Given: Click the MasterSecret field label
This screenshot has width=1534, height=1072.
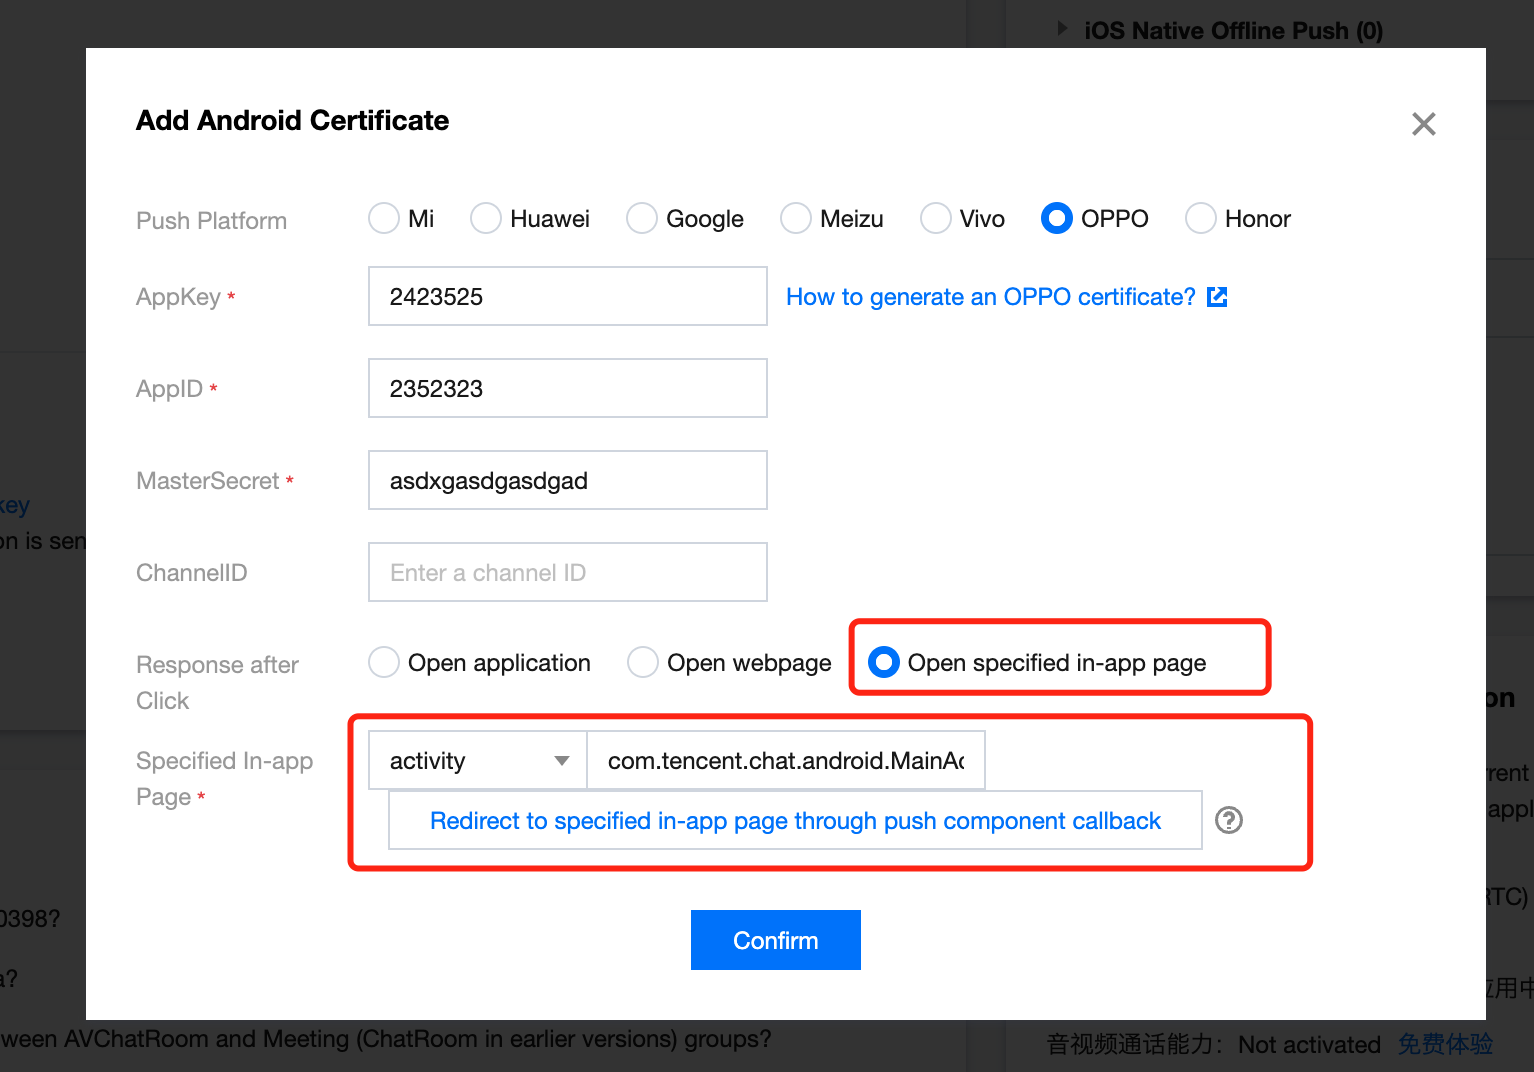Looking at the screenshot, I should [208, 481].
